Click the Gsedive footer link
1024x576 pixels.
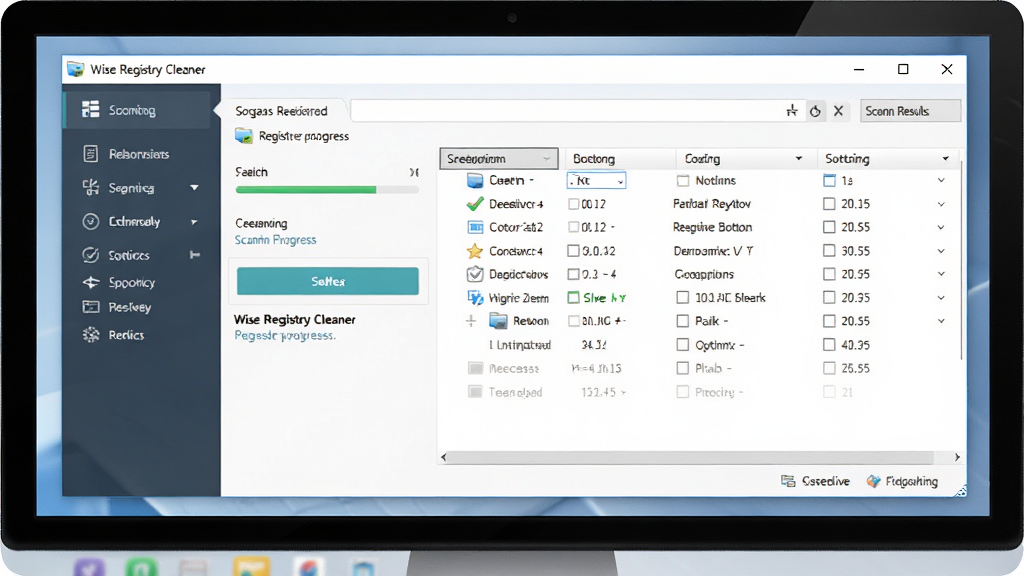click(825, 481)
